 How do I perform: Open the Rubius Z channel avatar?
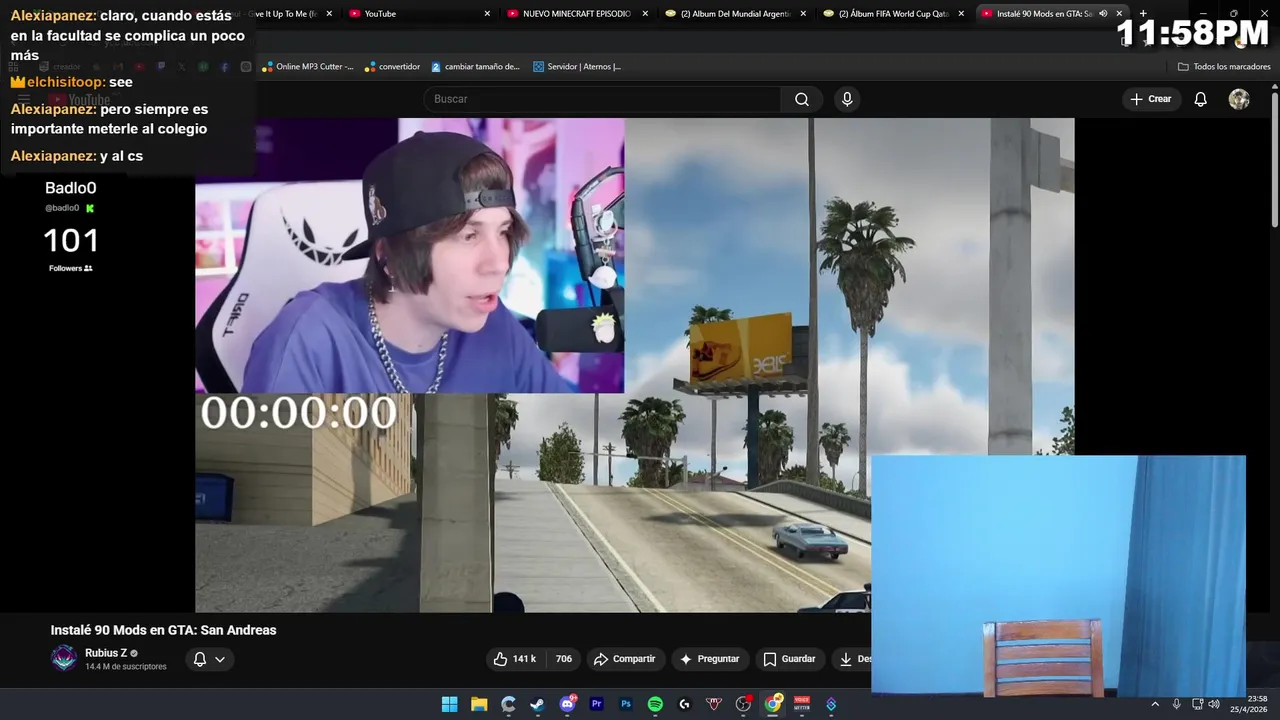tap(64, 658)
